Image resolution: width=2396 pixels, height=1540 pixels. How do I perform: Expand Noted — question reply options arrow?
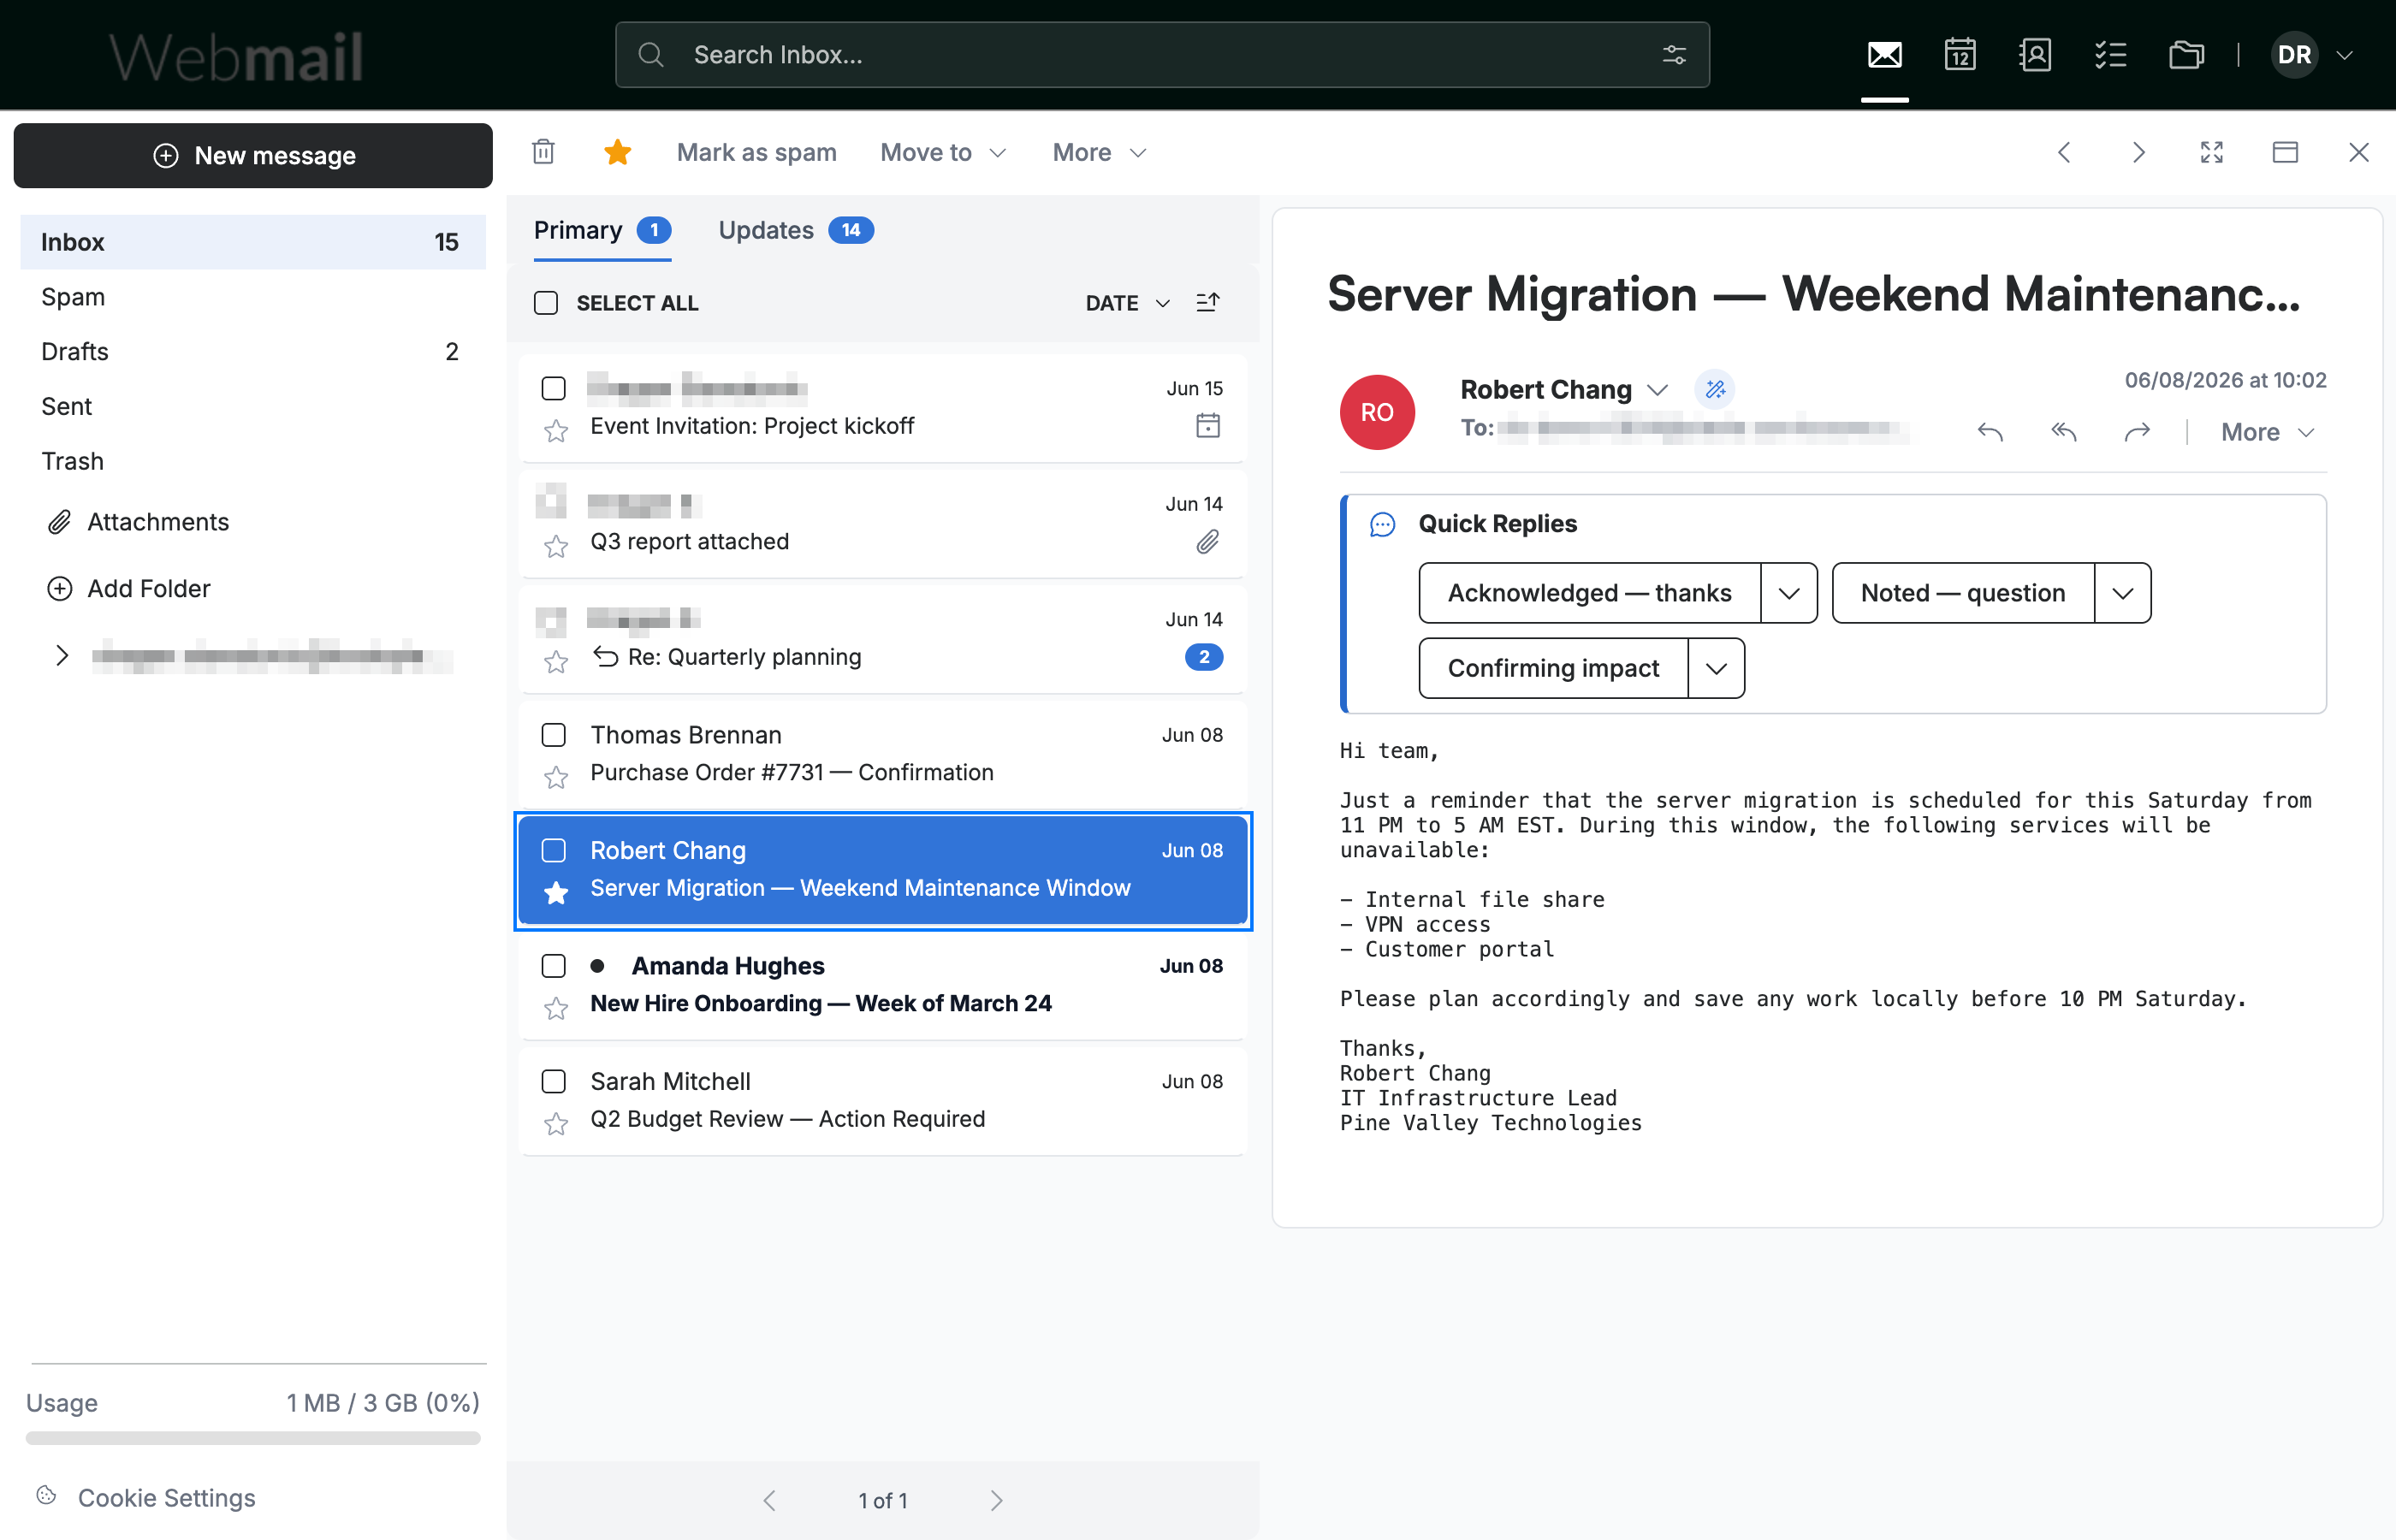pos(2123,593)
